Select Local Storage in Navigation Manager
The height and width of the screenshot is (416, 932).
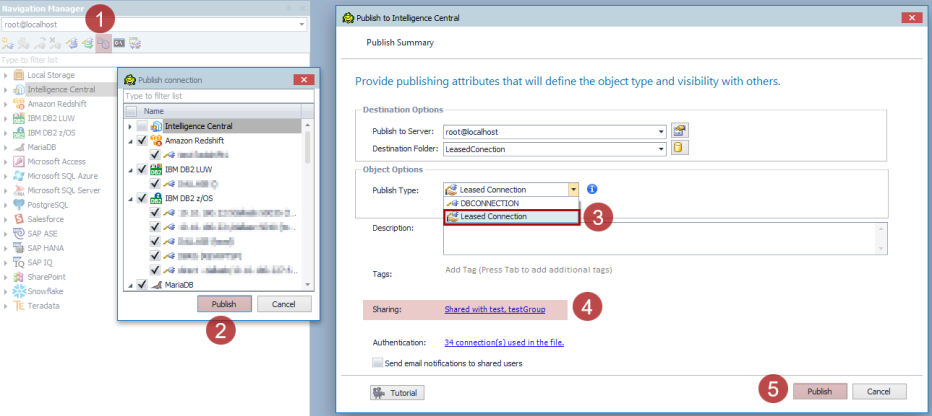point(51,75)
